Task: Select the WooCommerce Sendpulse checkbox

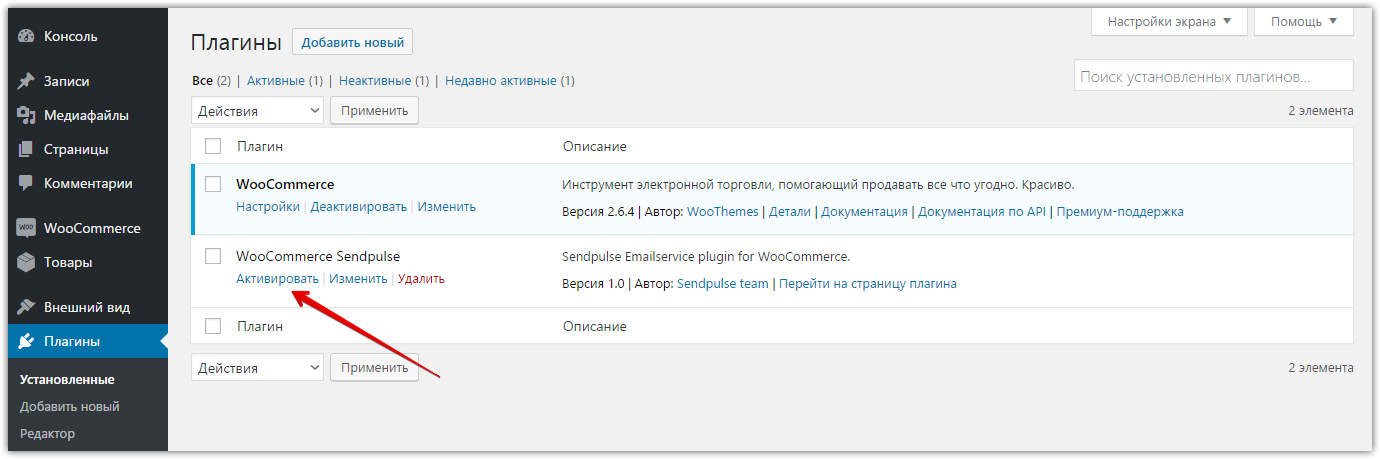Action: pos(213,256)
